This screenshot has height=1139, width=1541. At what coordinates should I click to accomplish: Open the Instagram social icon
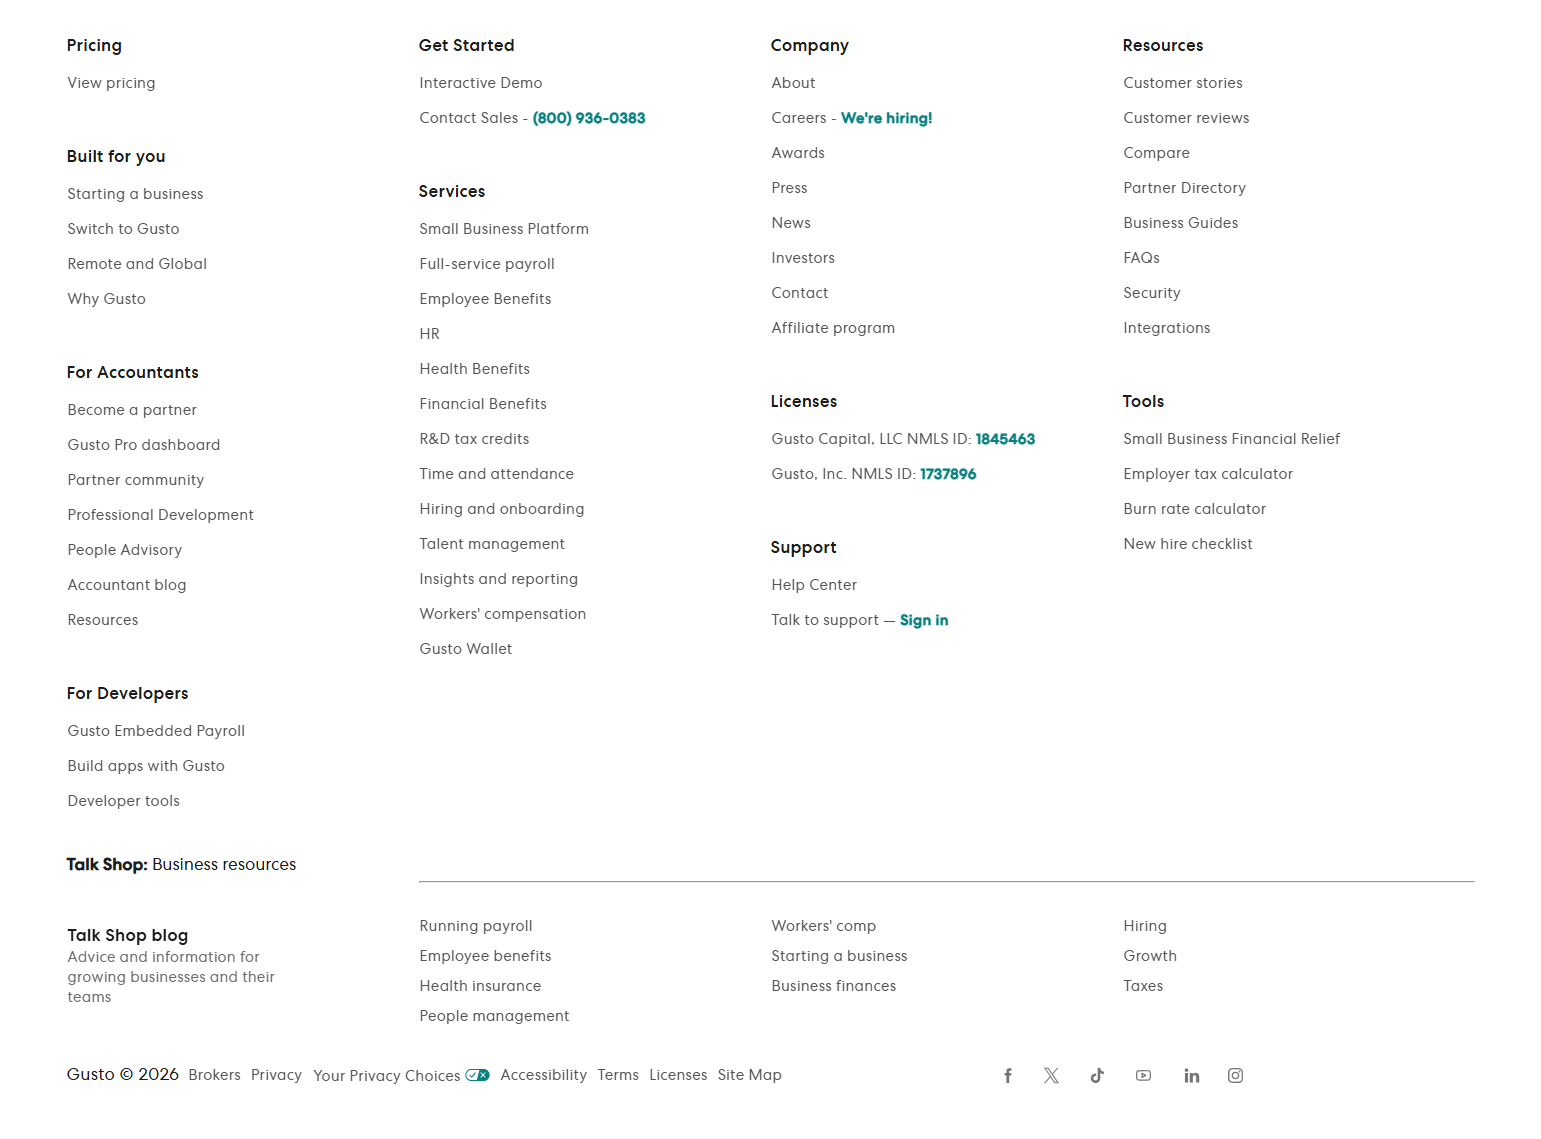coord(1235,1076)
